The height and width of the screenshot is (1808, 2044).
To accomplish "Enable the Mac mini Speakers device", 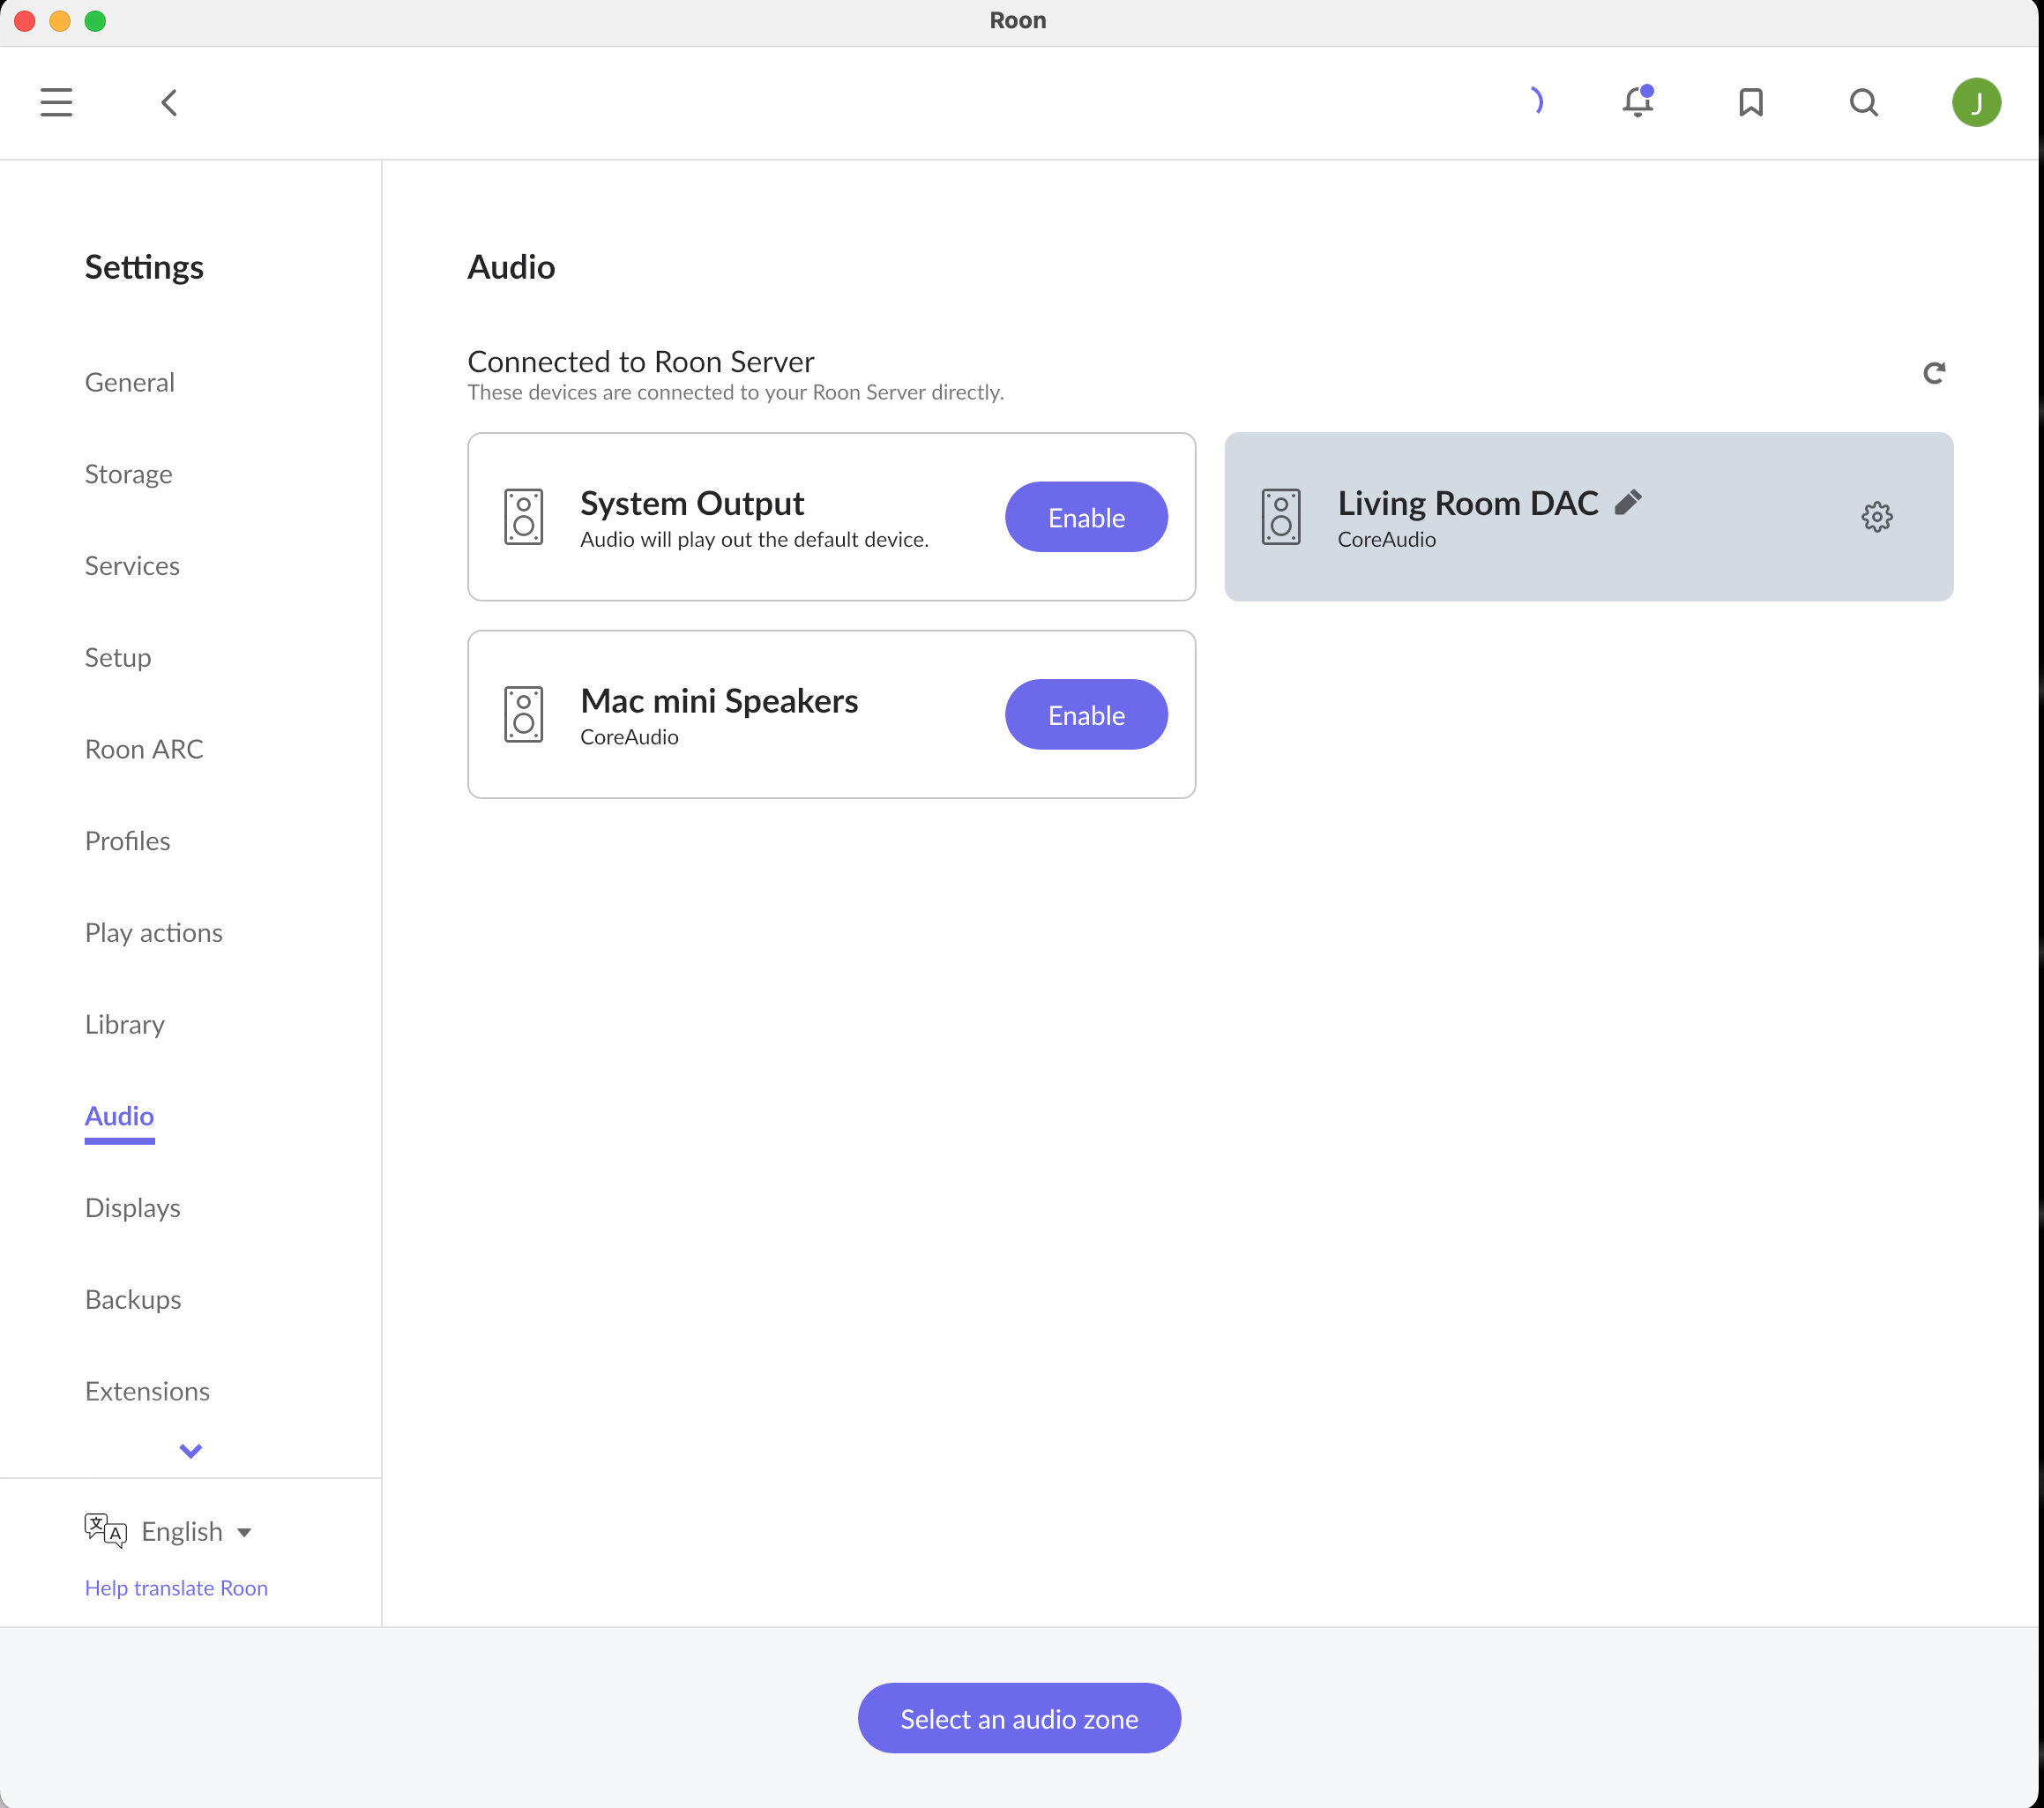I will point(1086,714).
